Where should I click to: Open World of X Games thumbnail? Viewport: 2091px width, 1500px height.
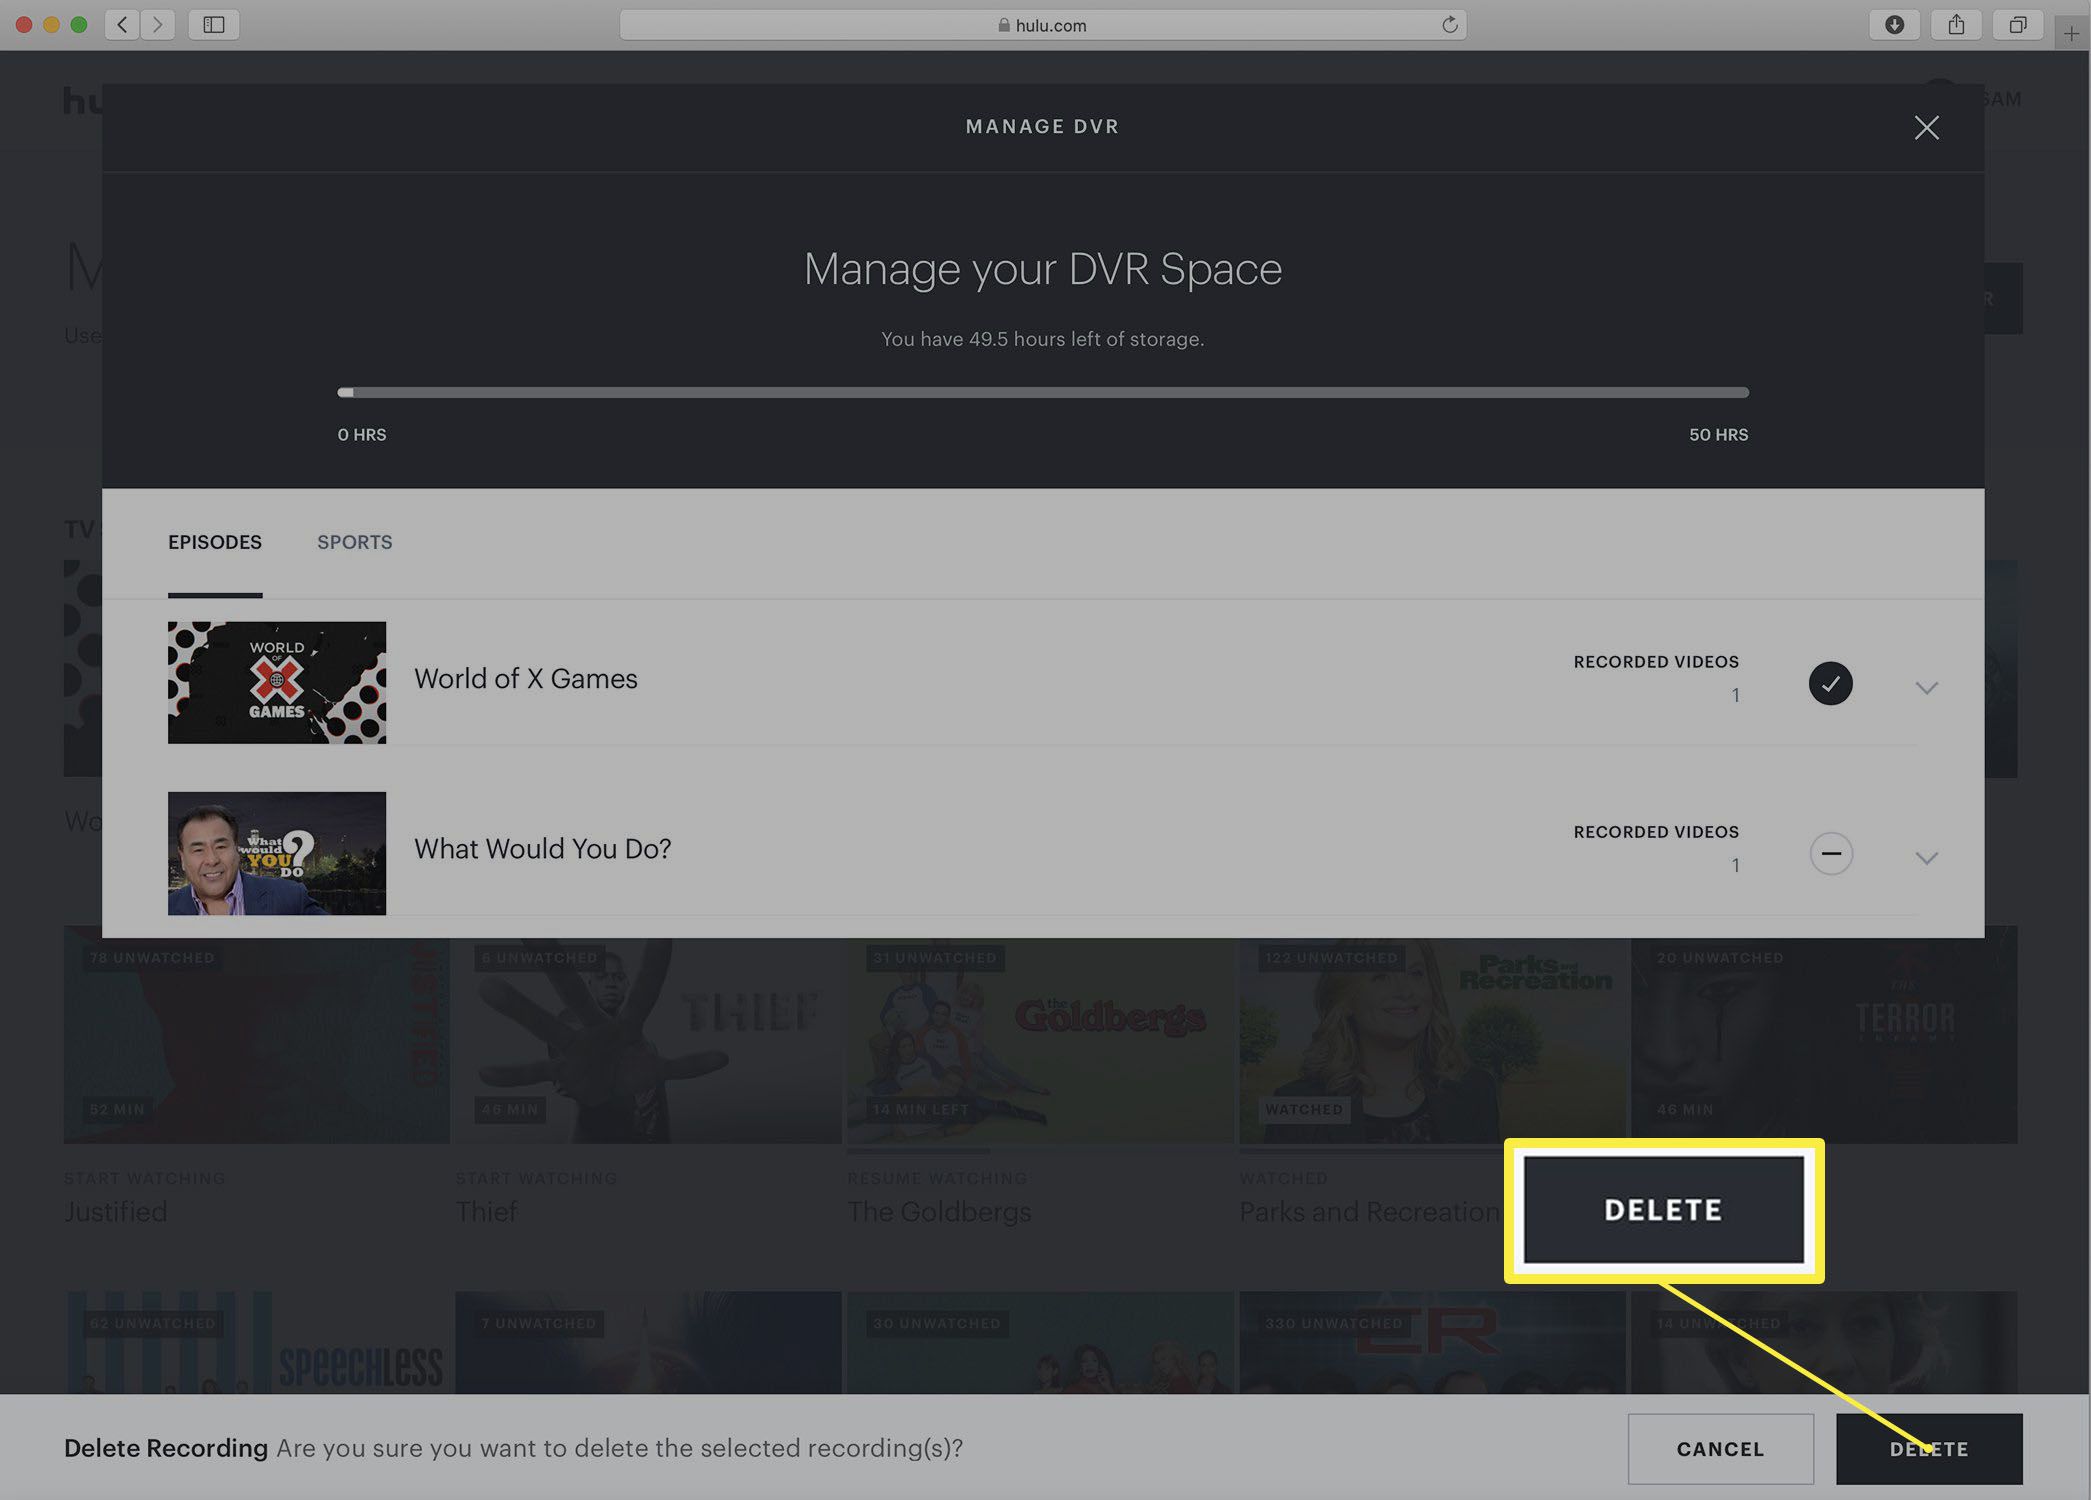pyautogui.click(x=277, y=683)
